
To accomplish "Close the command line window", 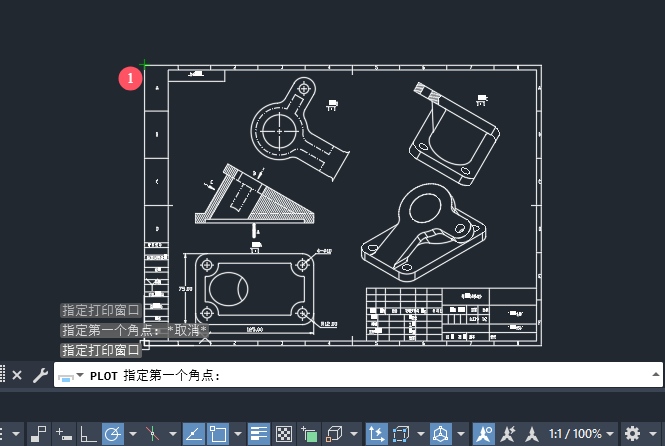I will point(17,375).
